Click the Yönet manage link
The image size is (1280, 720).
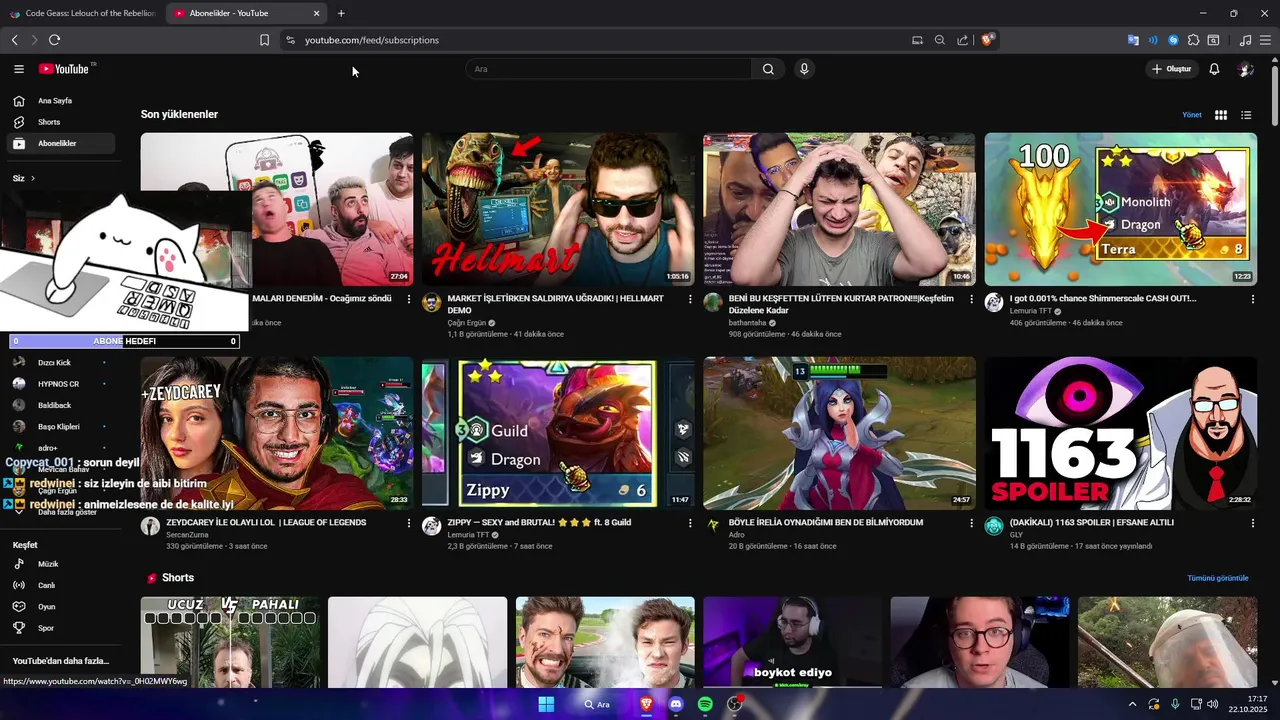(1192, 115)
